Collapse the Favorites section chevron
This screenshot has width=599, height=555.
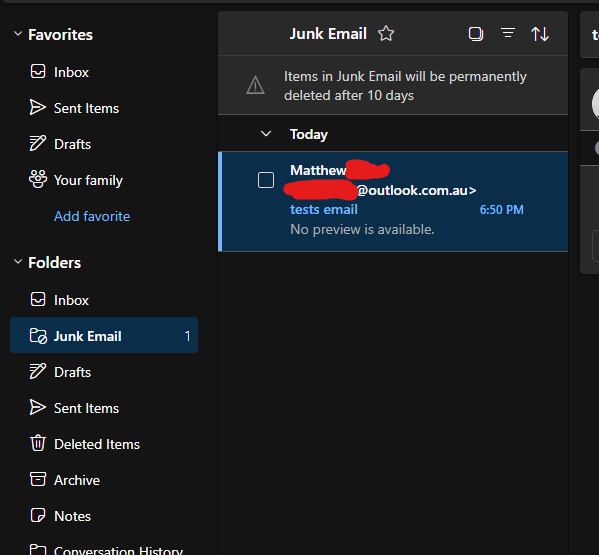coord(18,34)
